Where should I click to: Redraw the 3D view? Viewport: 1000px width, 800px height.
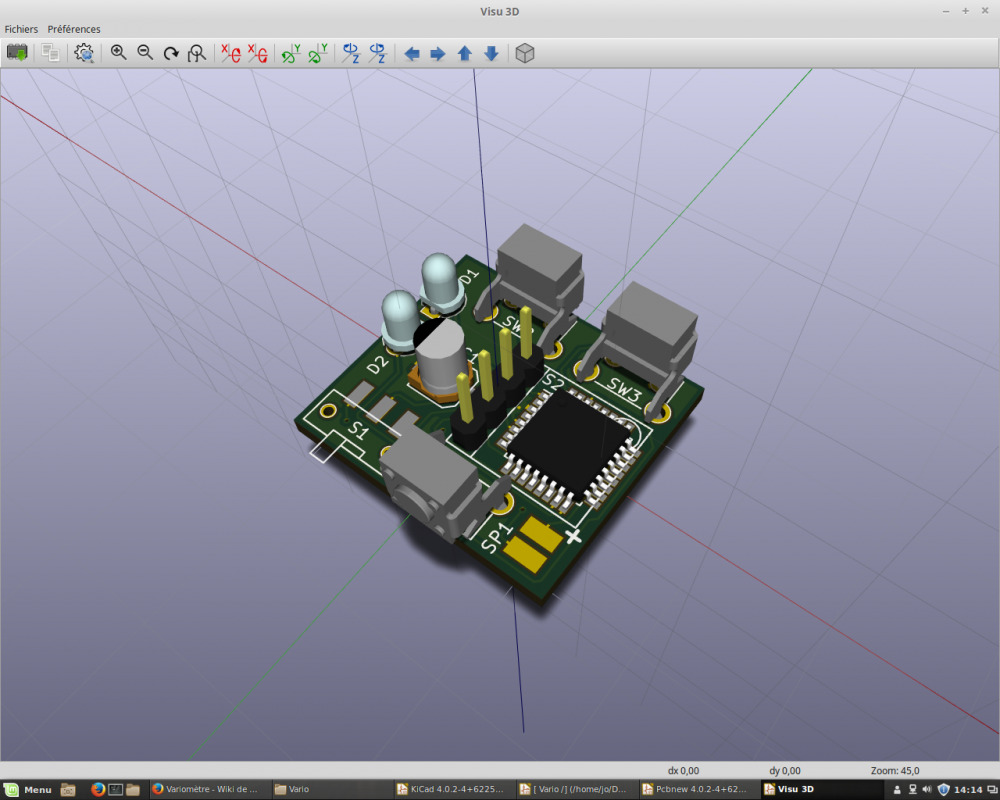tap(171, 53)
